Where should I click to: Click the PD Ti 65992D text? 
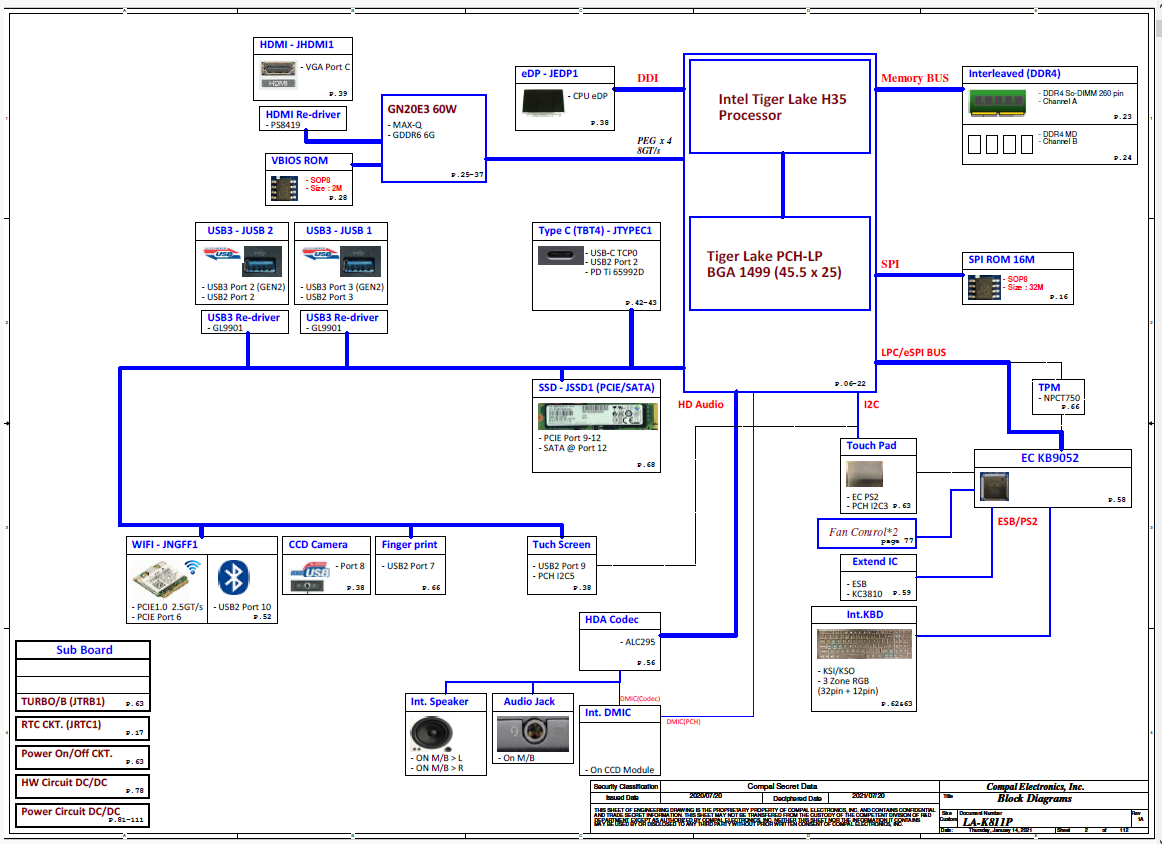click(x=614, y=272)
